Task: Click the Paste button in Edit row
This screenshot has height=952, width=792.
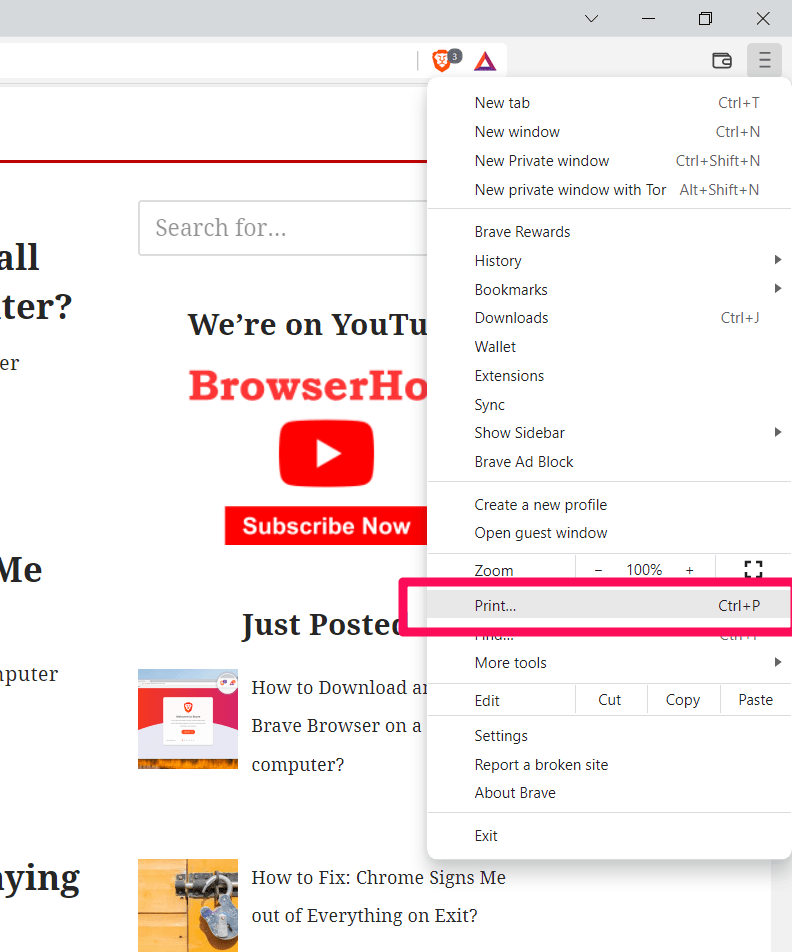Action: tap(756, 700)
